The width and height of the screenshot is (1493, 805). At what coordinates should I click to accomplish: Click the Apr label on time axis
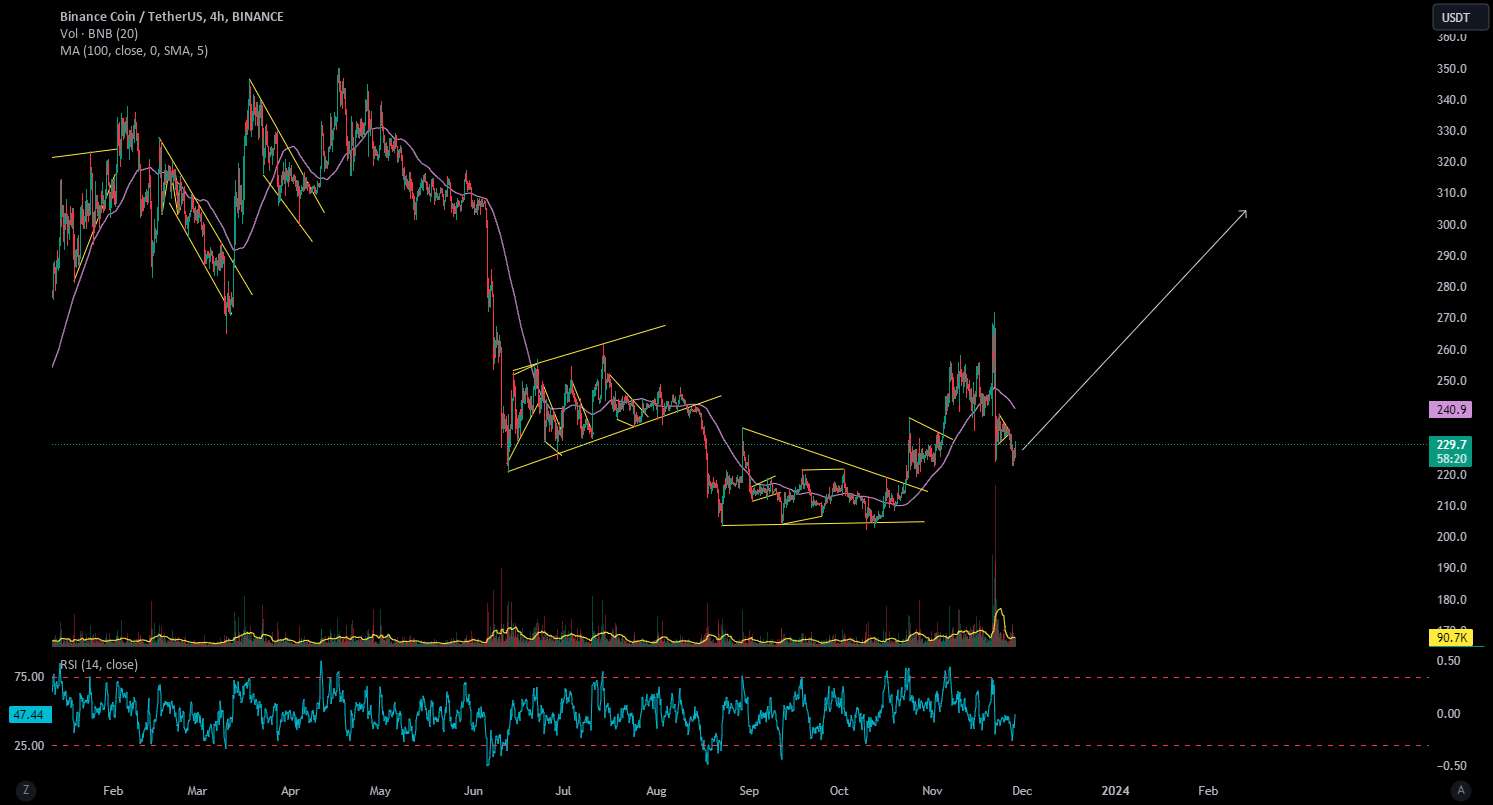[x=290, y=790]
